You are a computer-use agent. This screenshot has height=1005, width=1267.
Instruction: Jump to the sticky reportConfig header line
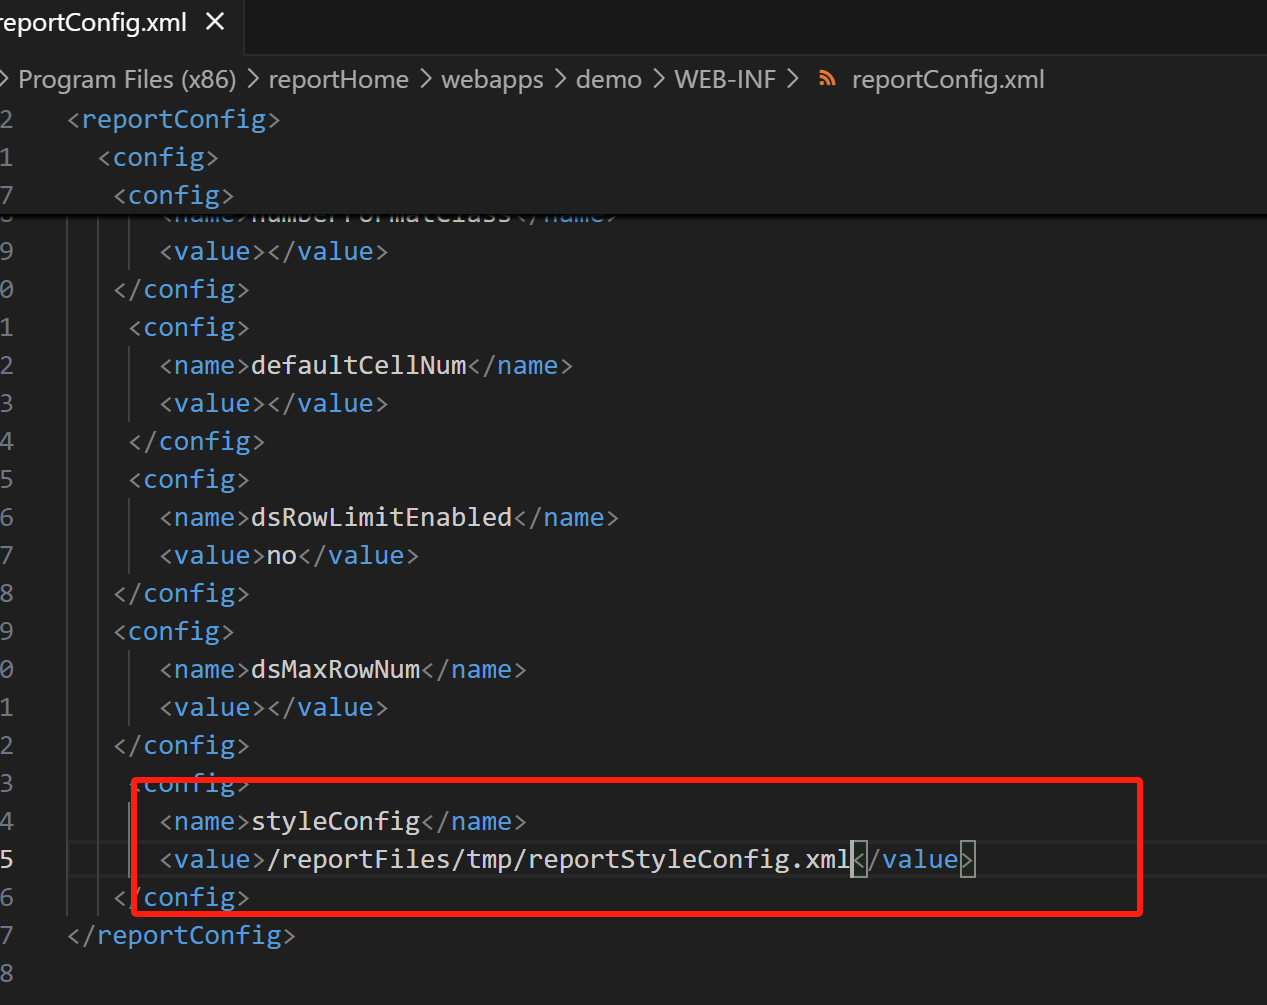pos(174,120)
